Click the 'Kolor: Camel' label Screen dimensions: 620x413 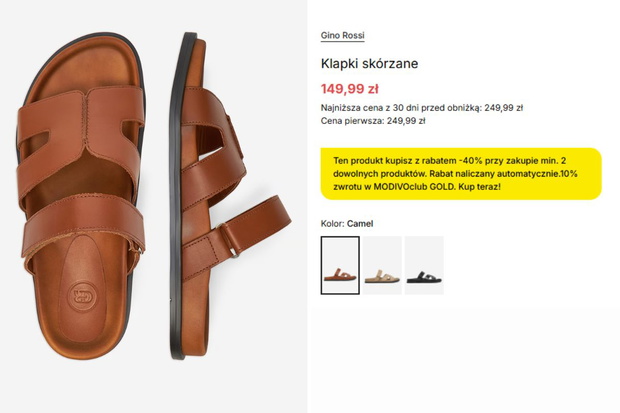click(x=347, y=224)
